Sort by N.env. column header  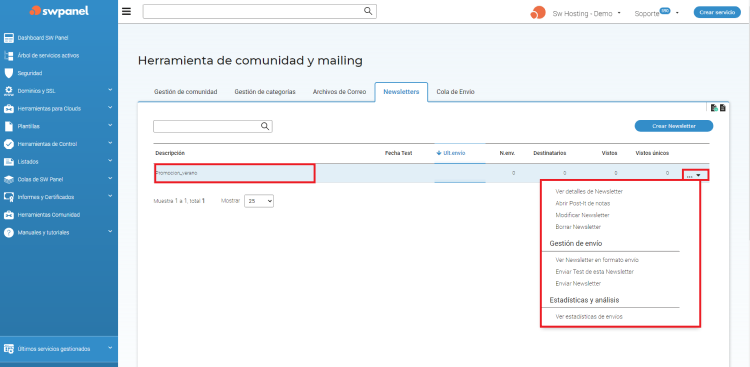507,153
